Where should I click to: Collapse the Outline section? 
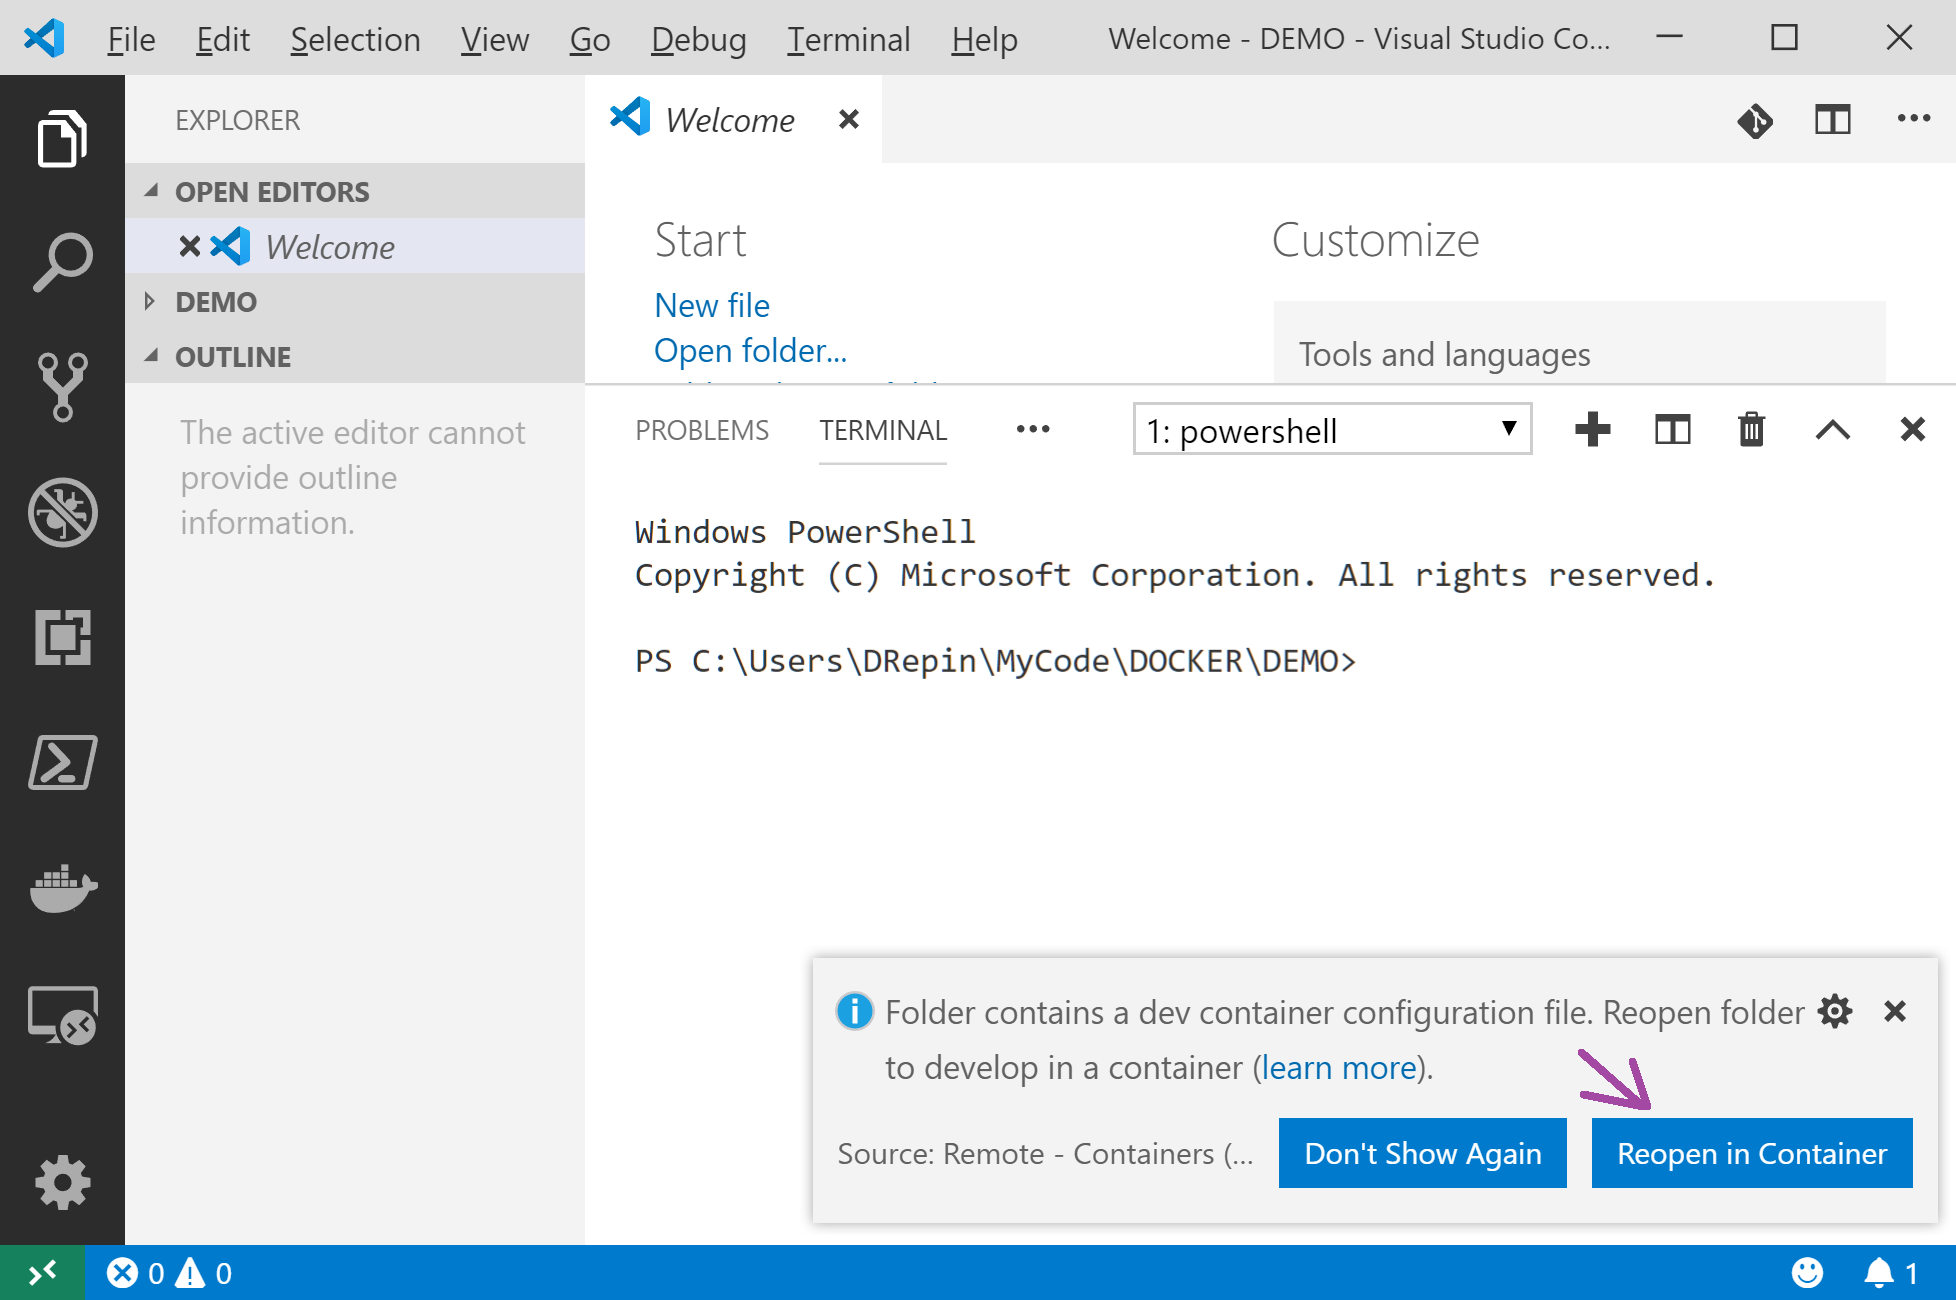(x=355, y=356)
